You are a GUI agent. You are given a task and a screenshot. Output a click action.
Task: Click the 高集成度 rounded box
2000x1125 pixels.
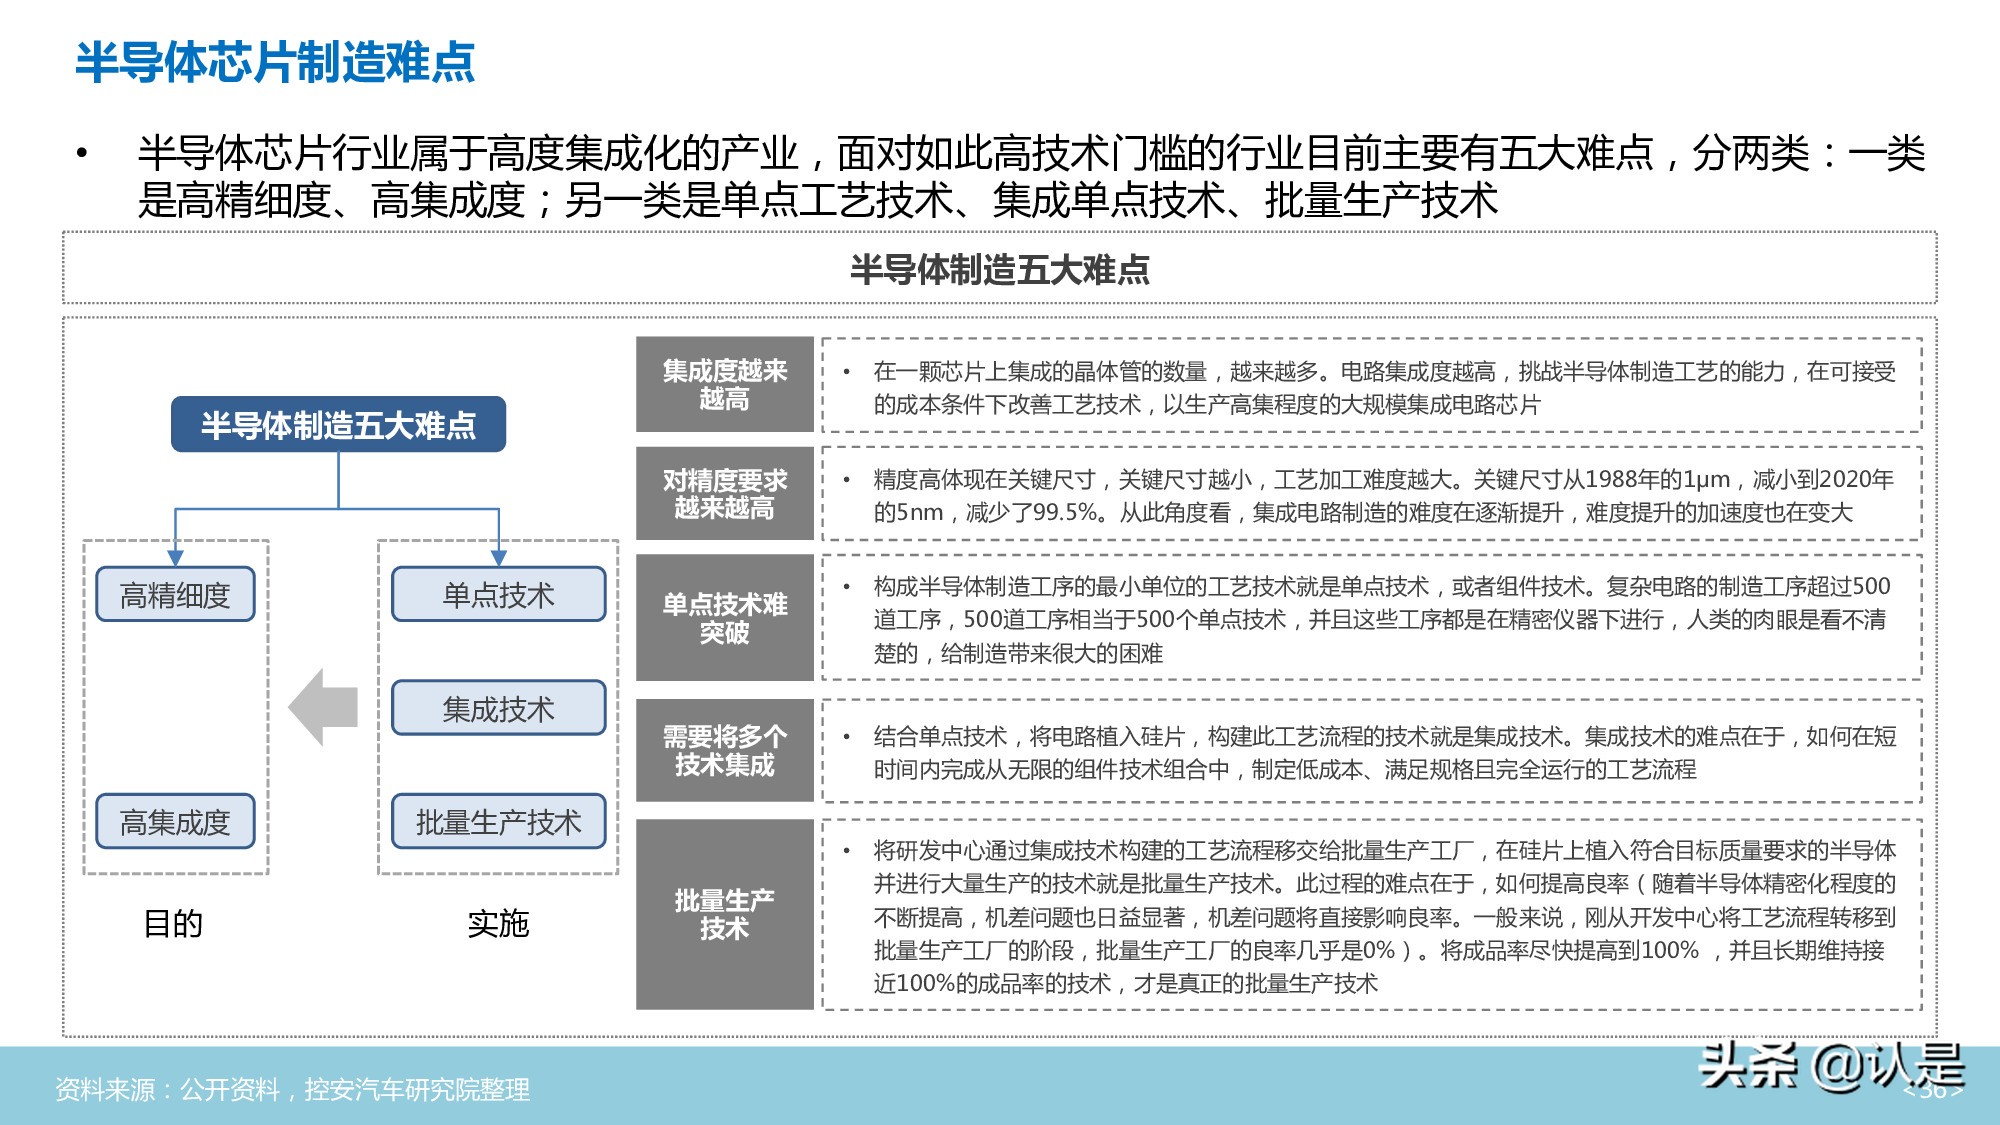176,823
